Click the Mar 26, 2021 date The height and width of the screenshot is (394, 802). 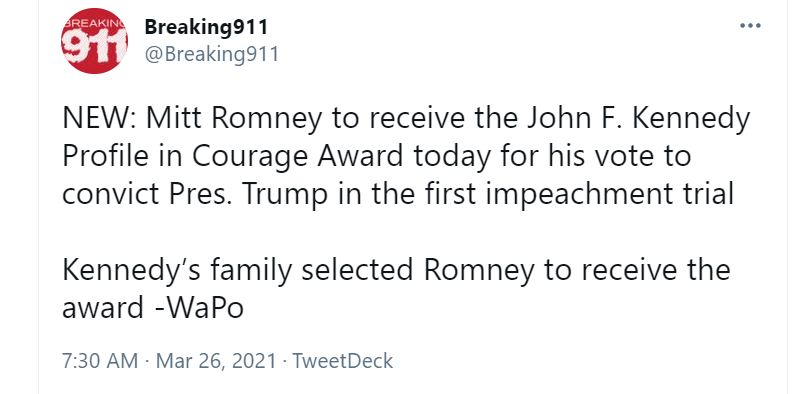[x=216, y=361]
